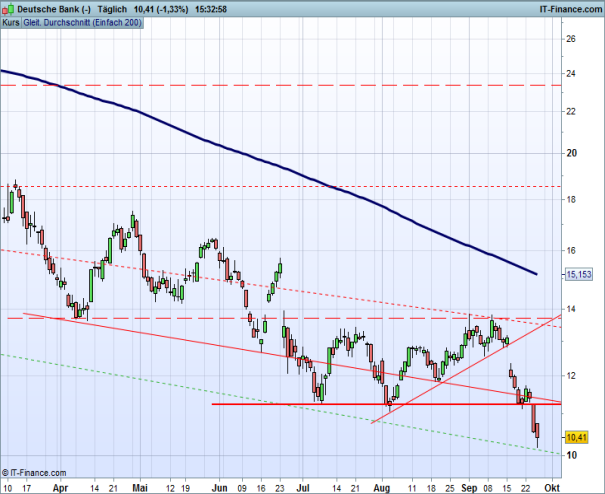
Task: Click the yellow 10,41 current price tag
Action: [576, 437]
